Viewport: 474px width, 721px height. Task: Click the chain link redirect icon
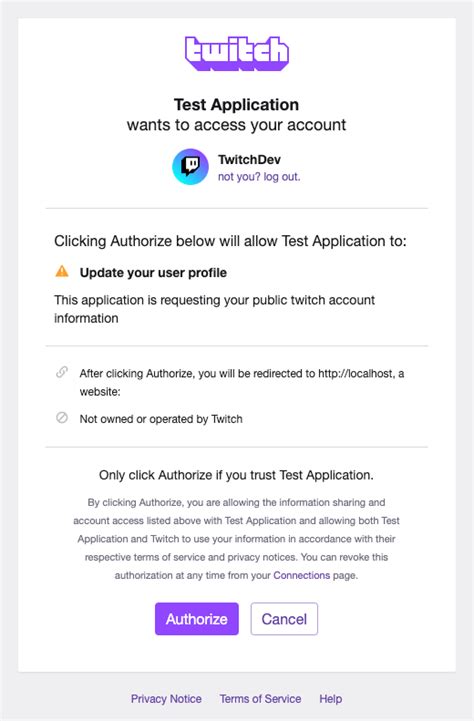(62, 372)
